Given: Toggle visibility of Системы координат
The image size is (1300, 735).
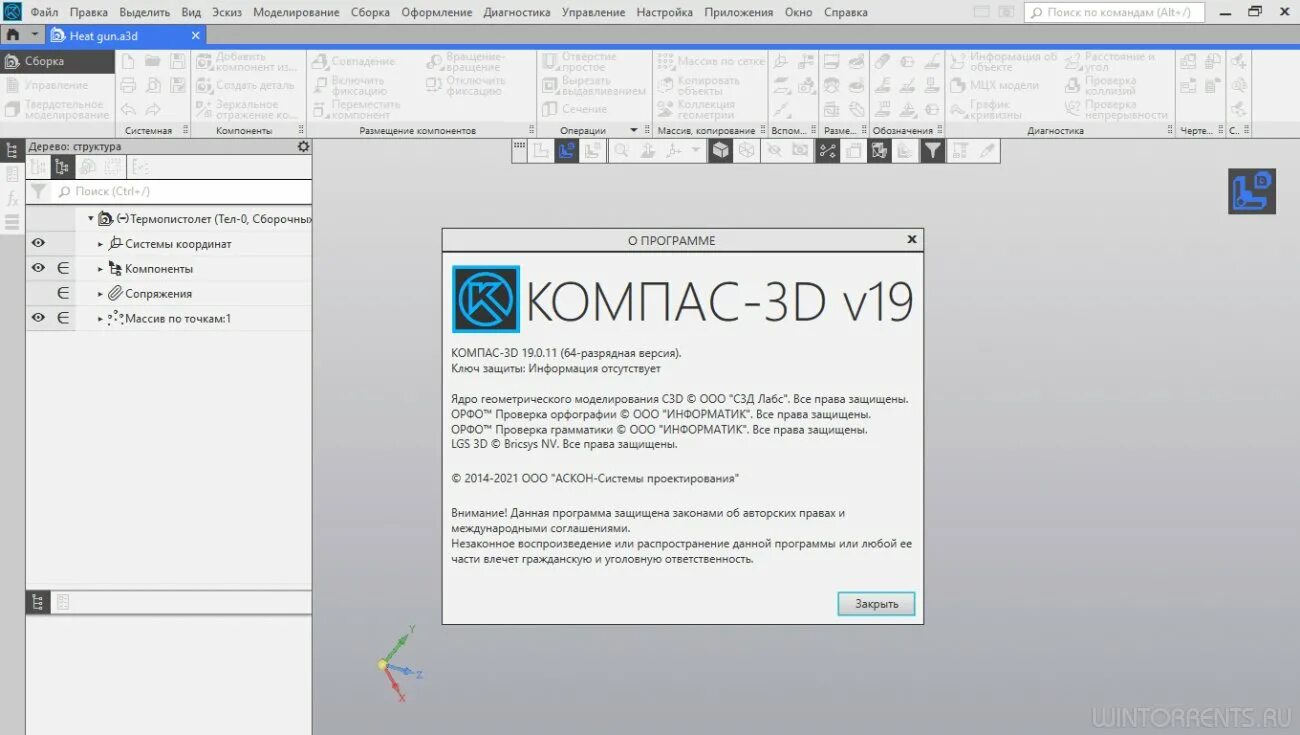Looking at the screenshot, I should point(38,244).
